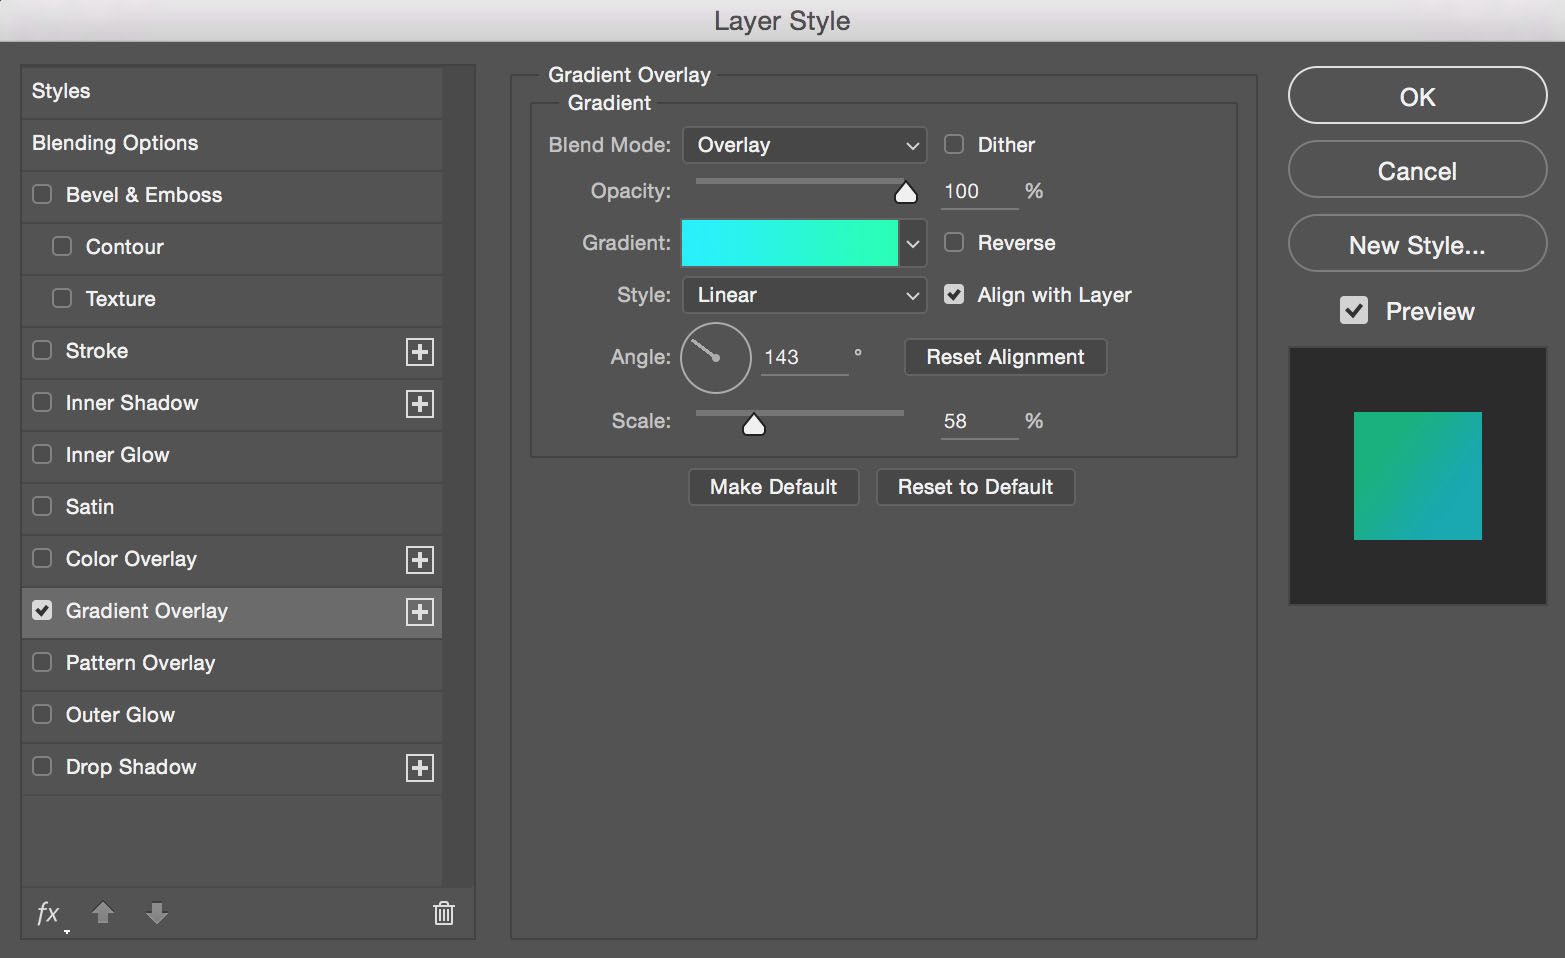Screen dimensions: 1565x958
Task: Open Inner Glow settings row
Action: coord(232,455)
